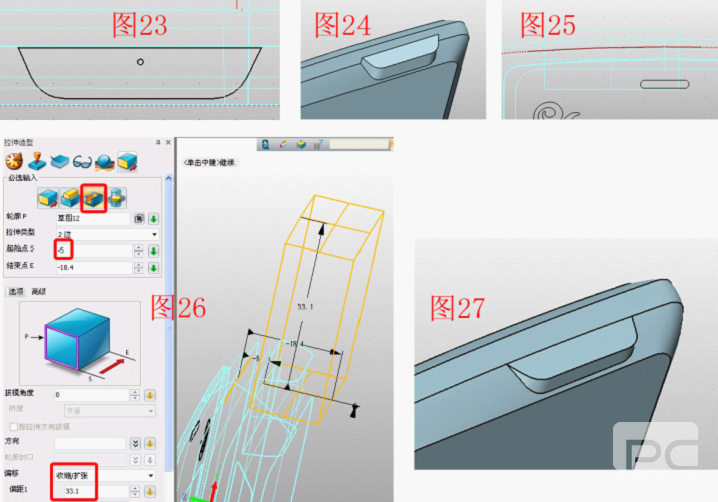Click the eraser icon in viewport toolbar
Image resolution: width=718 pixels, height=502 pixels.
(x=284, y=145)
